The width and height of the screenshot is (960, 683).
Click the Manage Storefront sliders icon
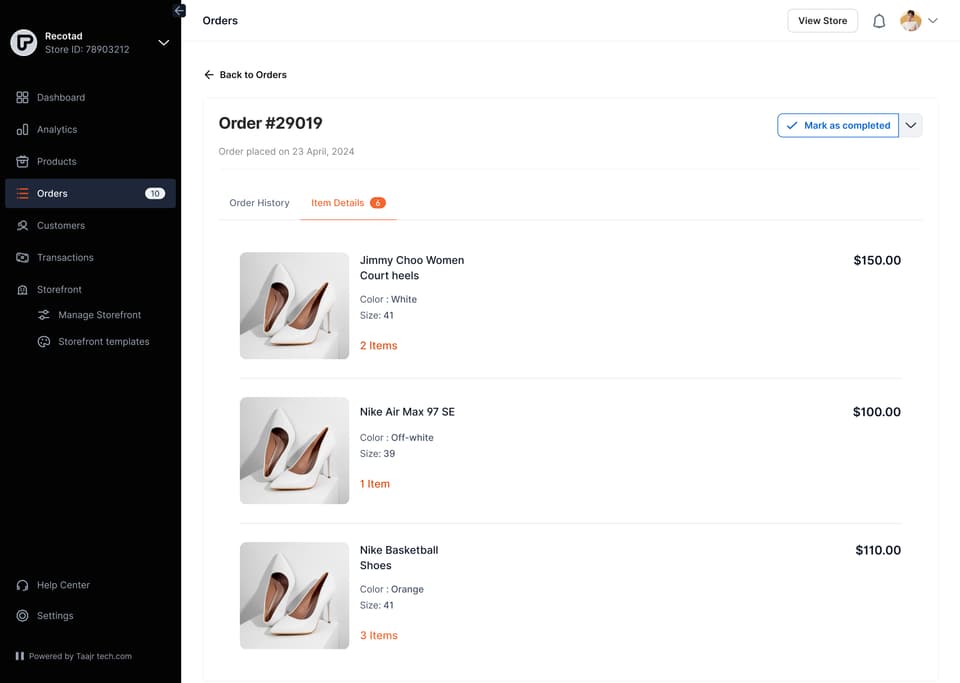point(44,315)
